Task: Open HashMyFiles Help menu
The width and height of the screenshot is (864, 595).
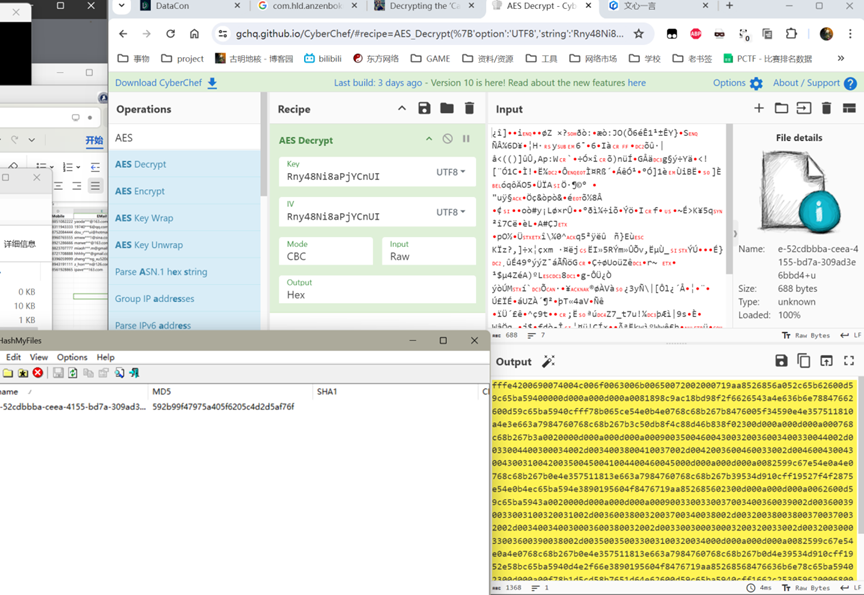Action: [105, 357]
